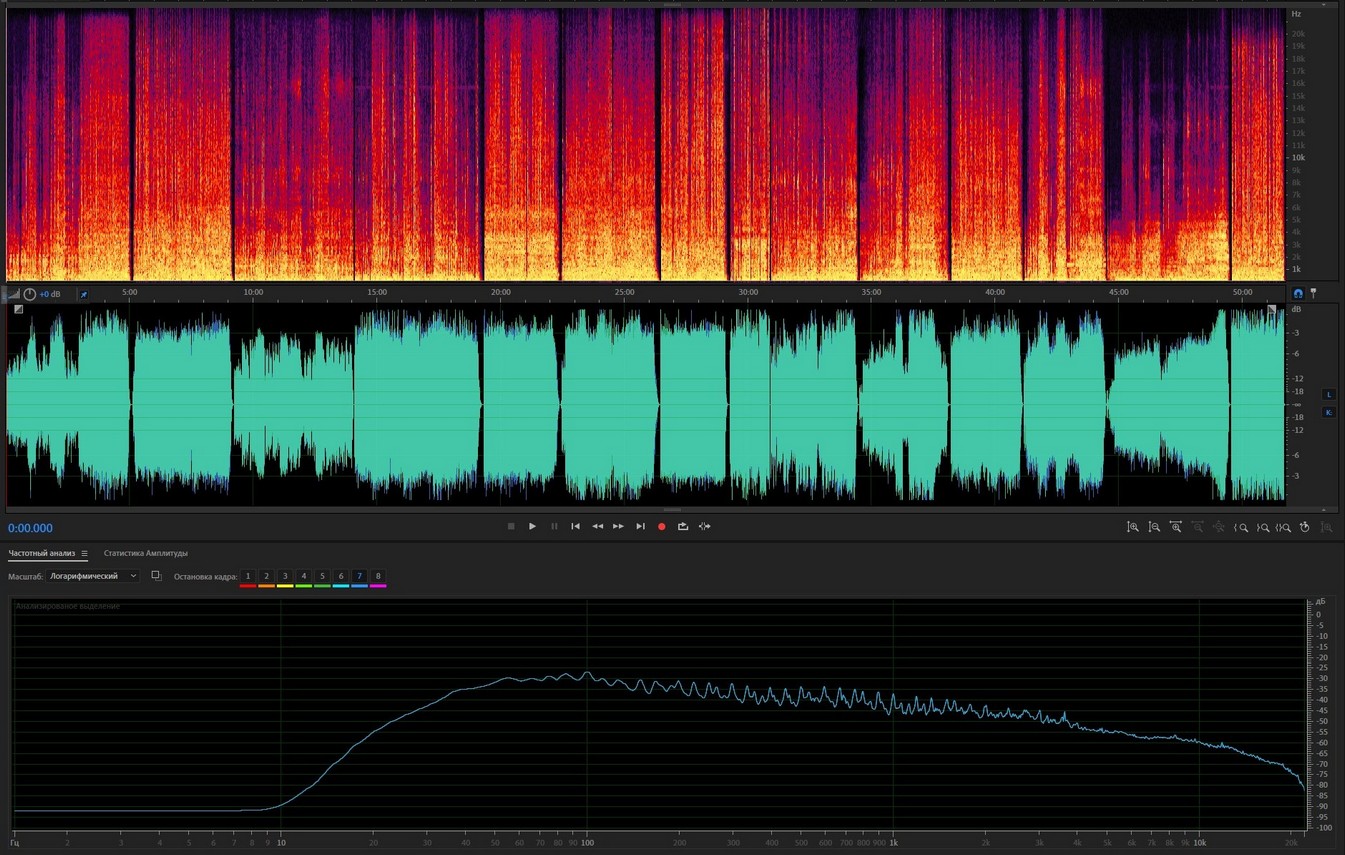Jump to previous marker with skip-back icon
This screenshot has height=855, width=1345.
(x=575, y=526)
